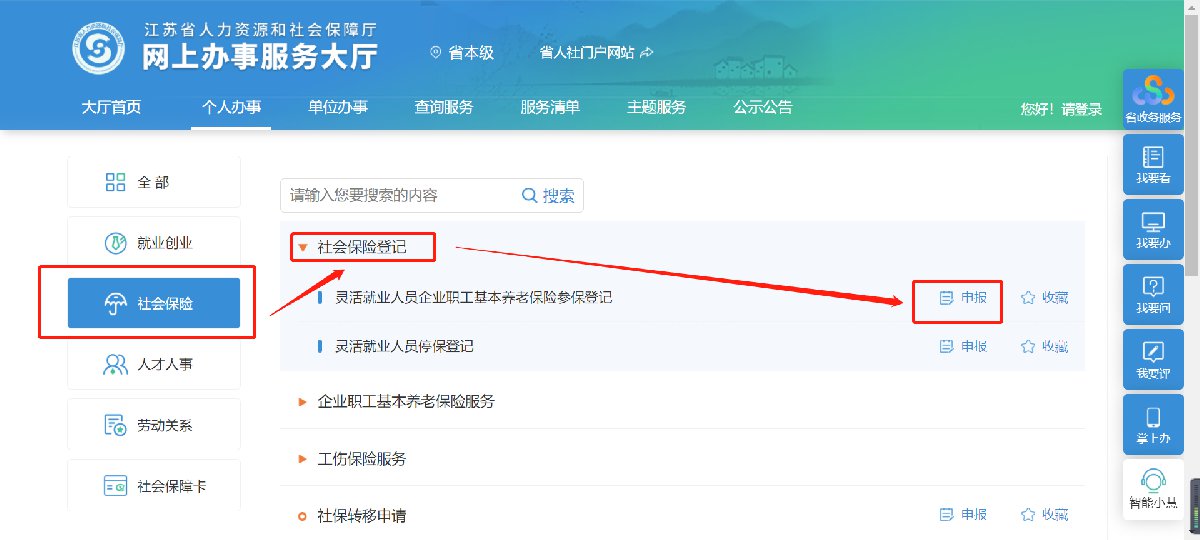Select 全部 category label in sidebar

154,182
